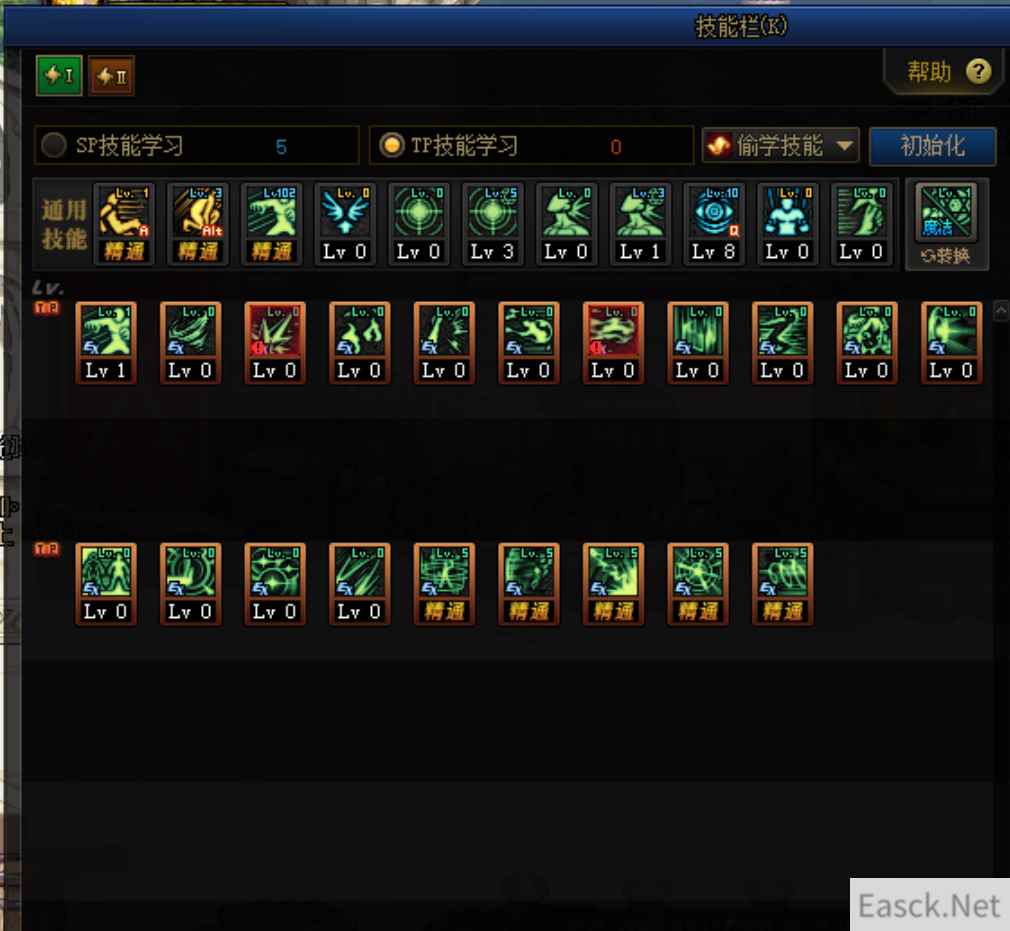Image resolution: width=1010 pixels, height=931 pixels.
Task: Open the 偷学技能 dropdown
Action: pos(780,146)
